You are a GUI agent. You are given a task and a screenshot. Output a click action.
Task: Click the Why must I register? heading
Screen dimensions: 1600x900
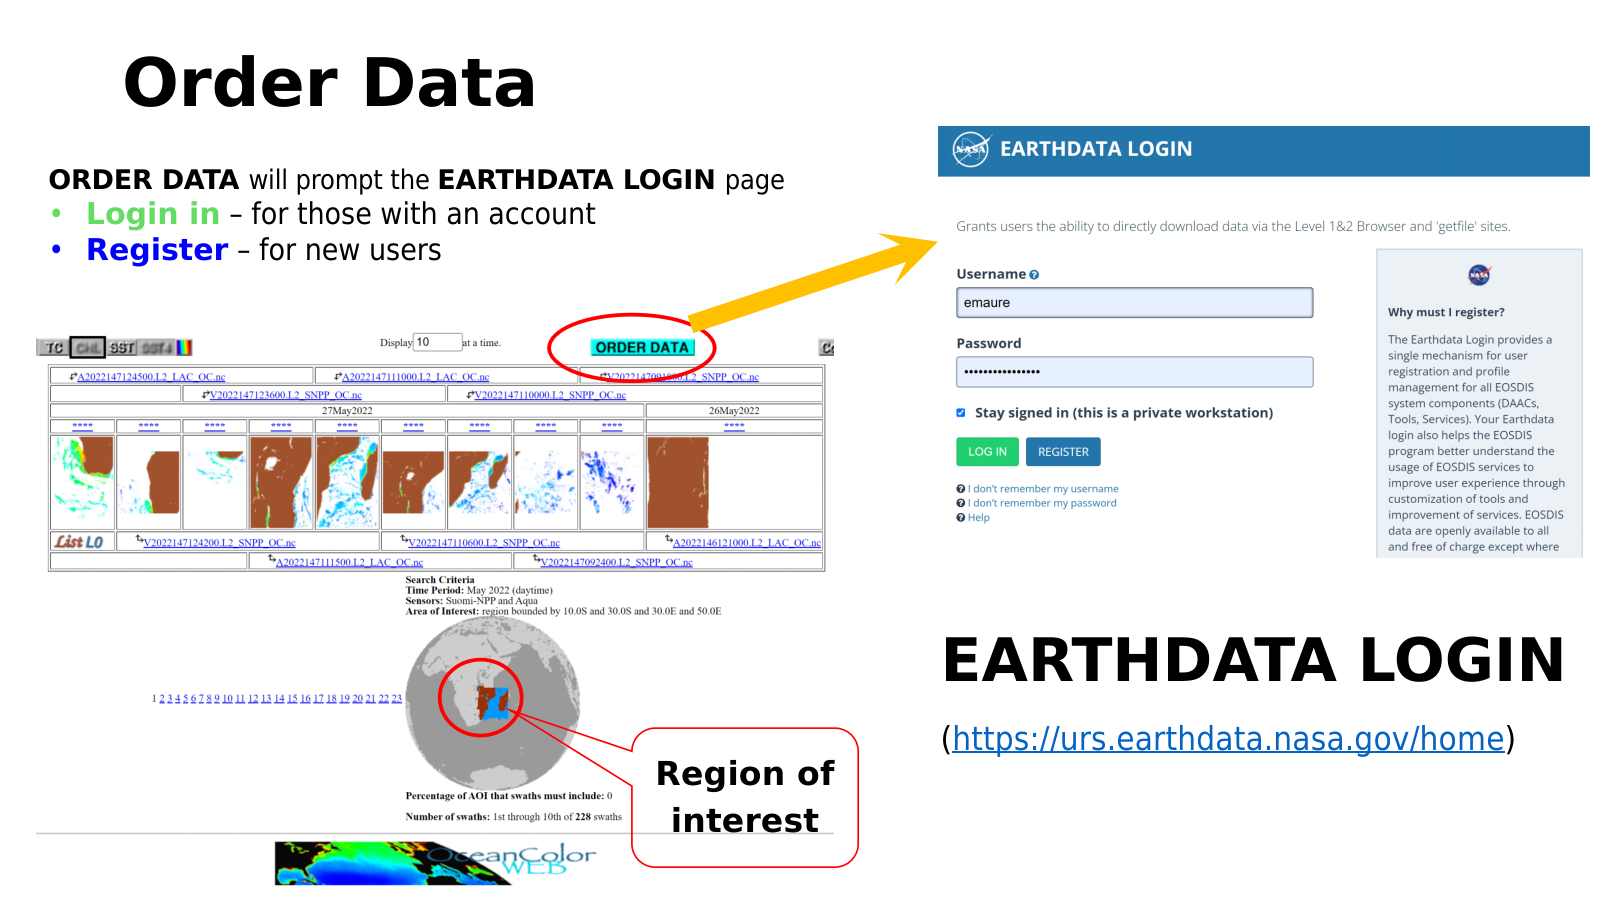[1446, 312]
